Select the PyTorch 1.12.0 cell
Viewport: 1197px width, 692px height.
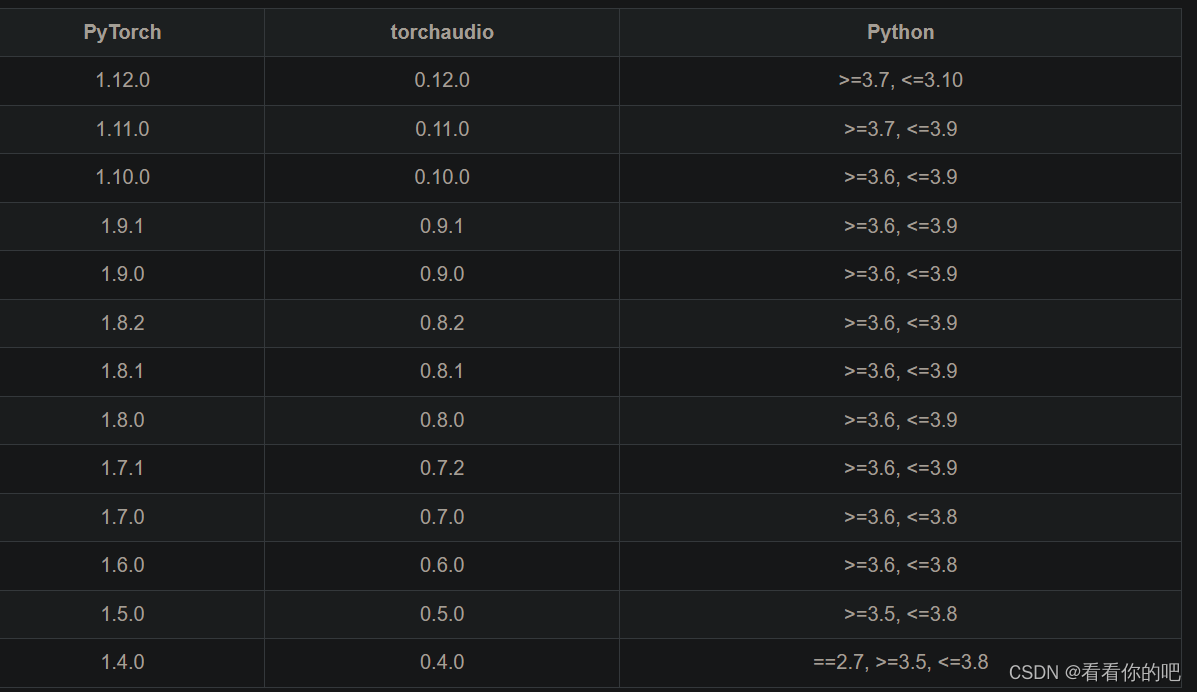point(122,80)
